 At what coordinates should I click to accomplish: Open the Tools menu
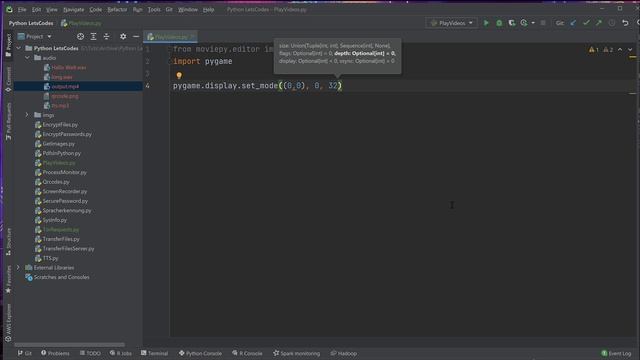(x=154, y=9)
